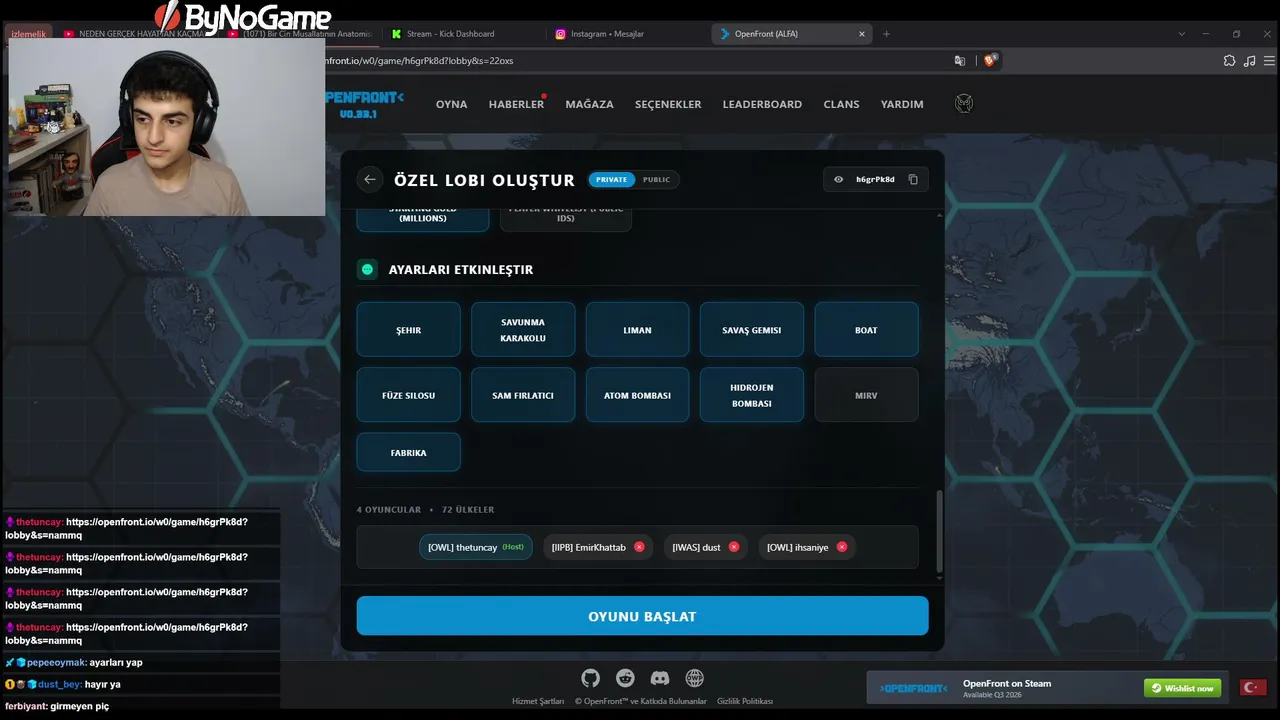1280x720 pixels.
Task: Toggle the HIDROJEN BOMBASI setting
Action: click(752, 395)
